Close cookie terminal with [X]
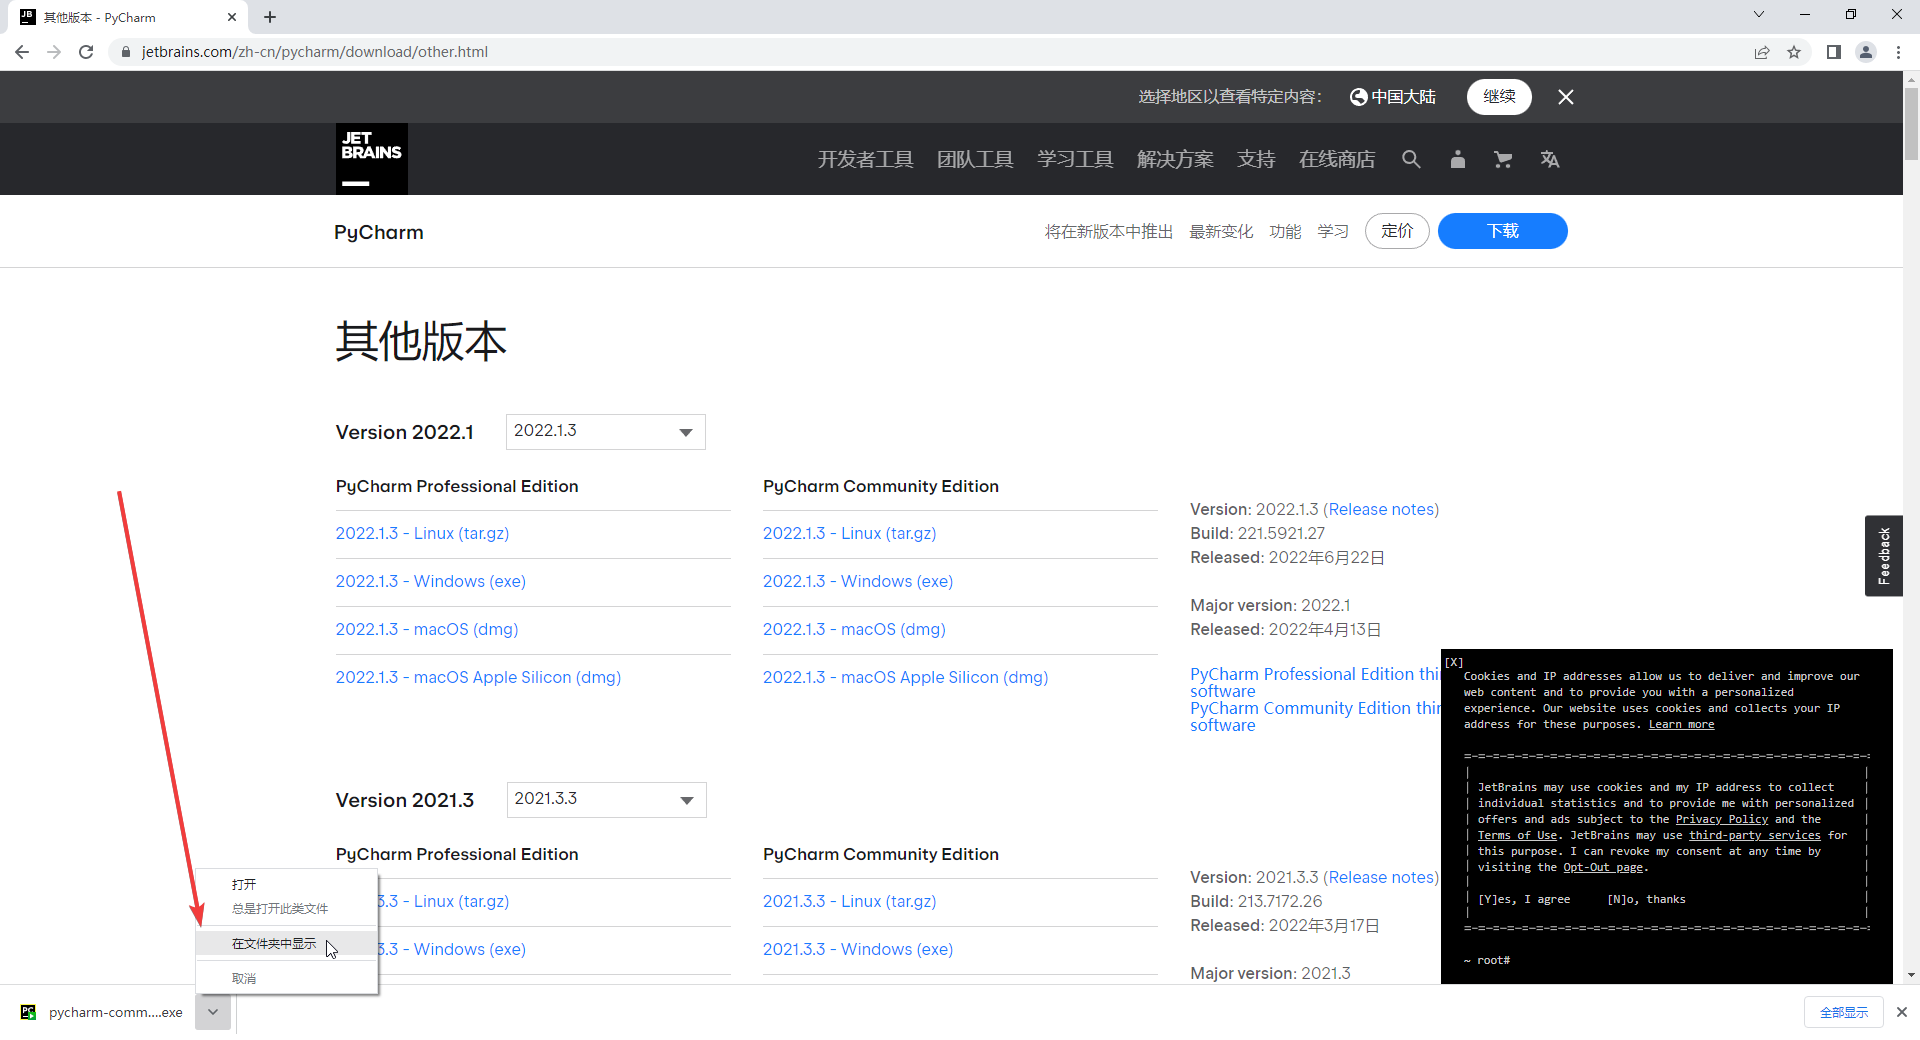The height and width of the screenshot is (1040, 1920). [x=1455, y=662]
